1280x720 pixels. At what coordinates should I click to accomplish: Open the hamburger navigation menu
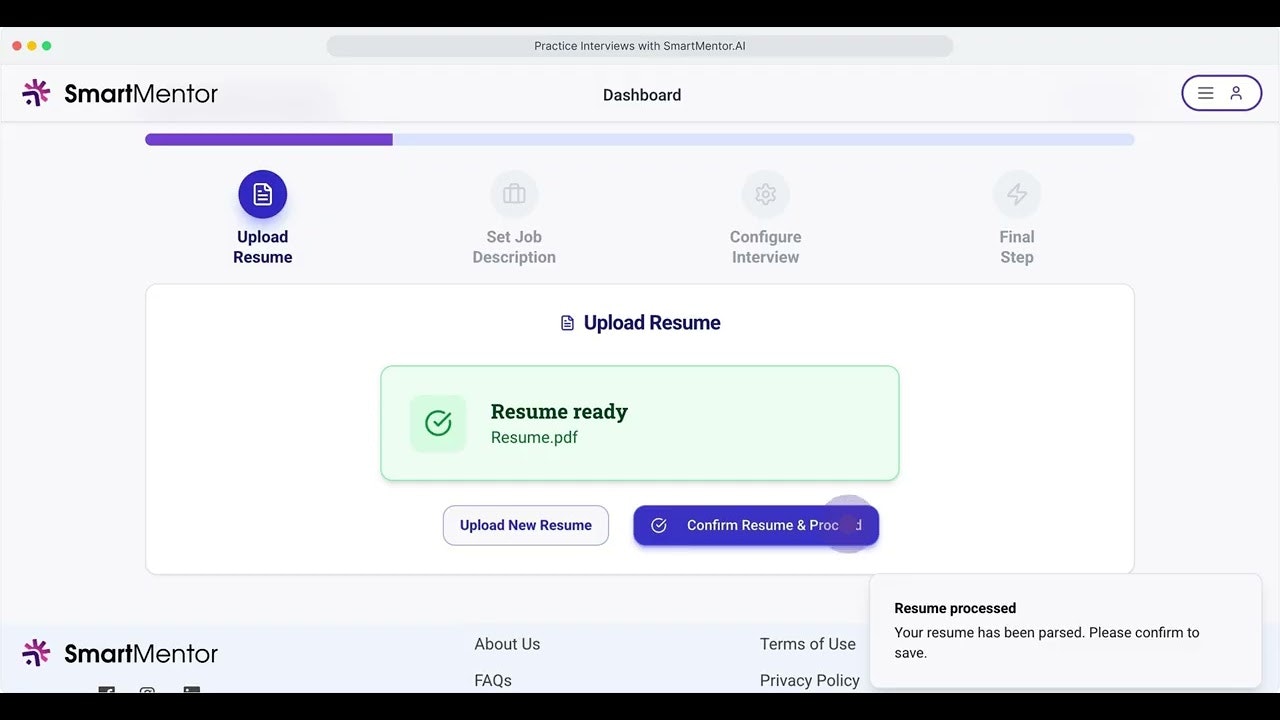(x=1206, y=92)
